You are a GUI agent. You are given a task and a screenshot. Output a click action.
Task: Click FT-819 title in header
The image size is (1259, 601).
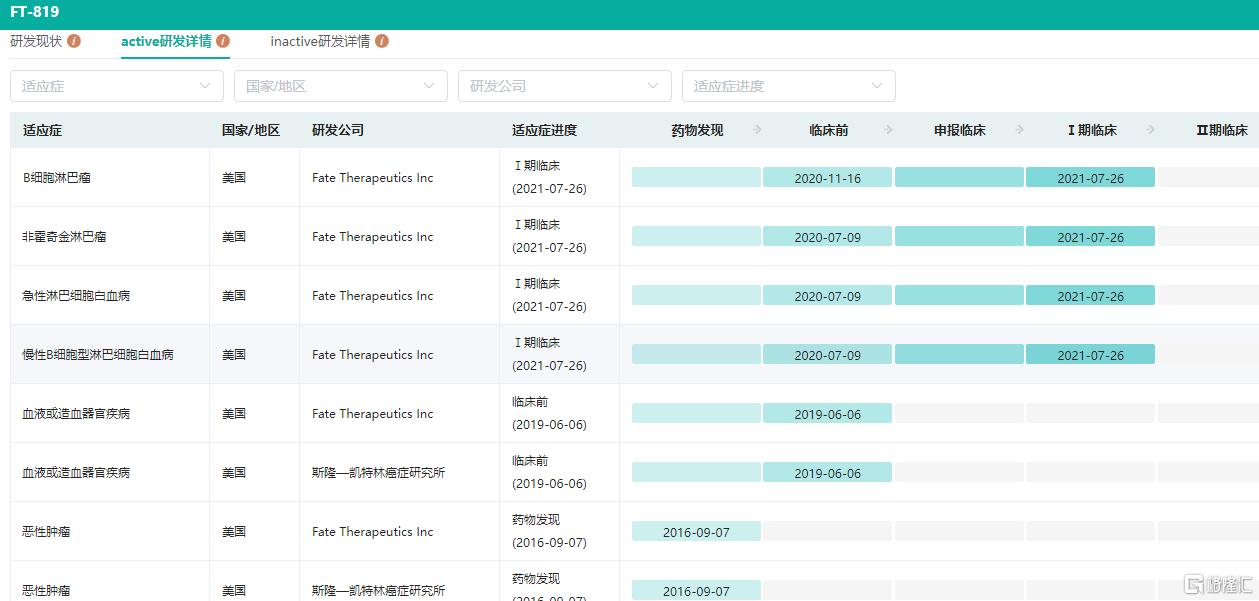click(x=35, y=13)
